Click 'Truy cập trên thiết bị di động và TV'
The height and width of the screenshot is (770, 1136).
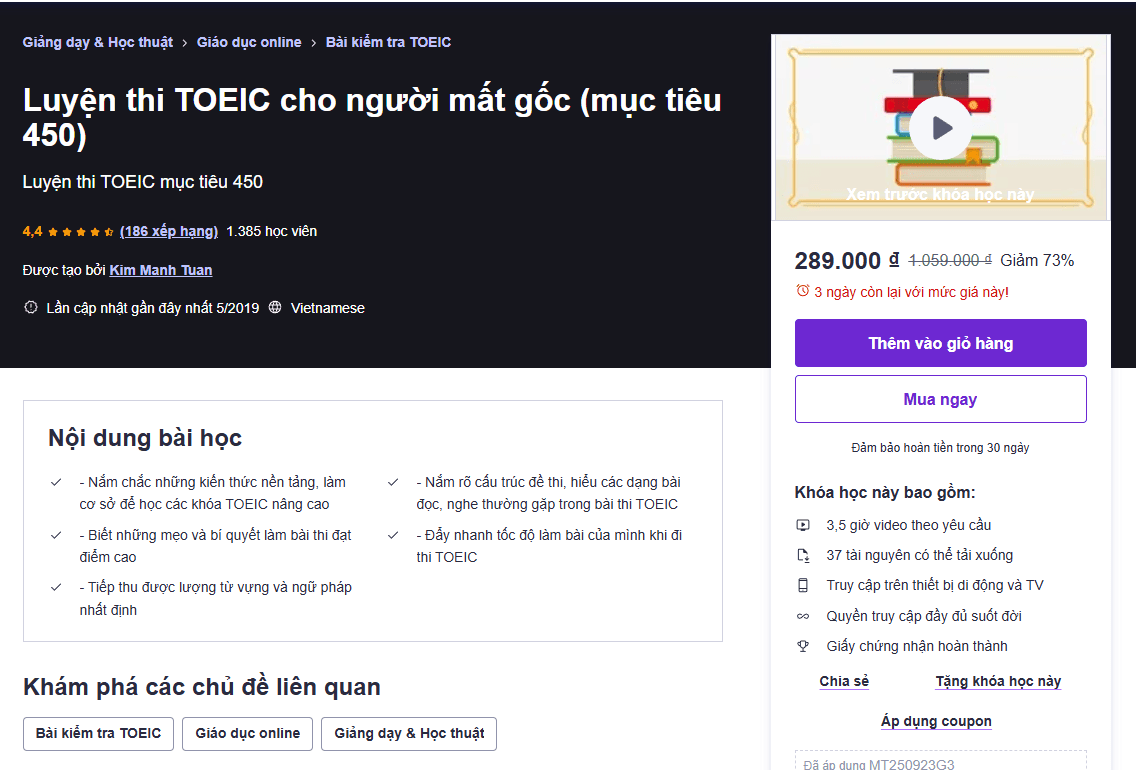(935, 585)
